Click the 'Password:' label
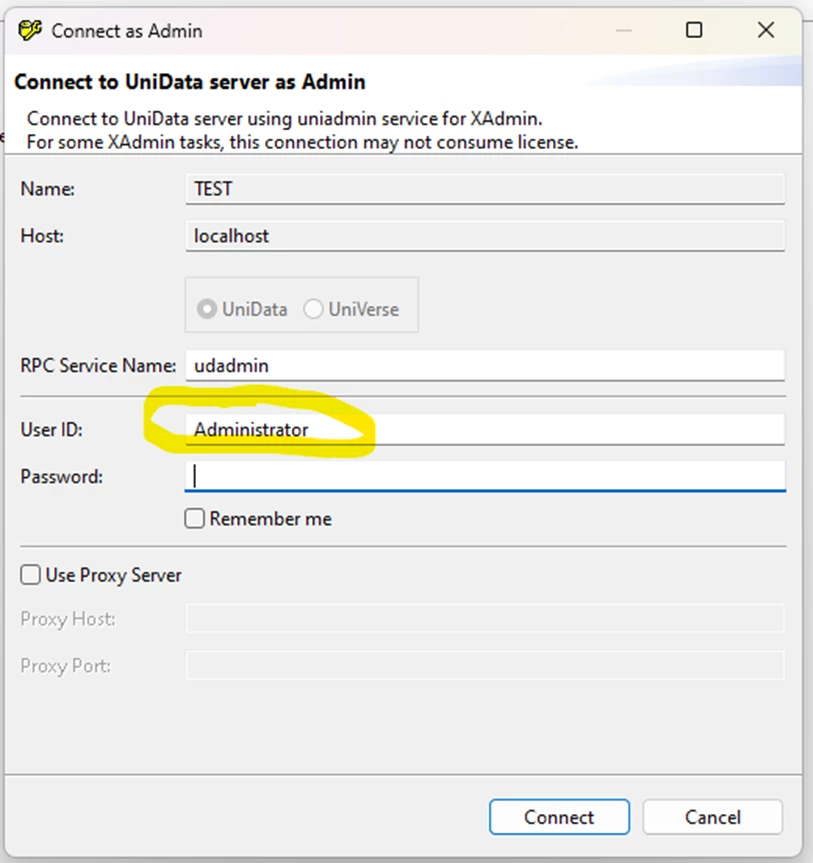Image resolution: width=813 pixels, height=863 pixels. [62, 477]
